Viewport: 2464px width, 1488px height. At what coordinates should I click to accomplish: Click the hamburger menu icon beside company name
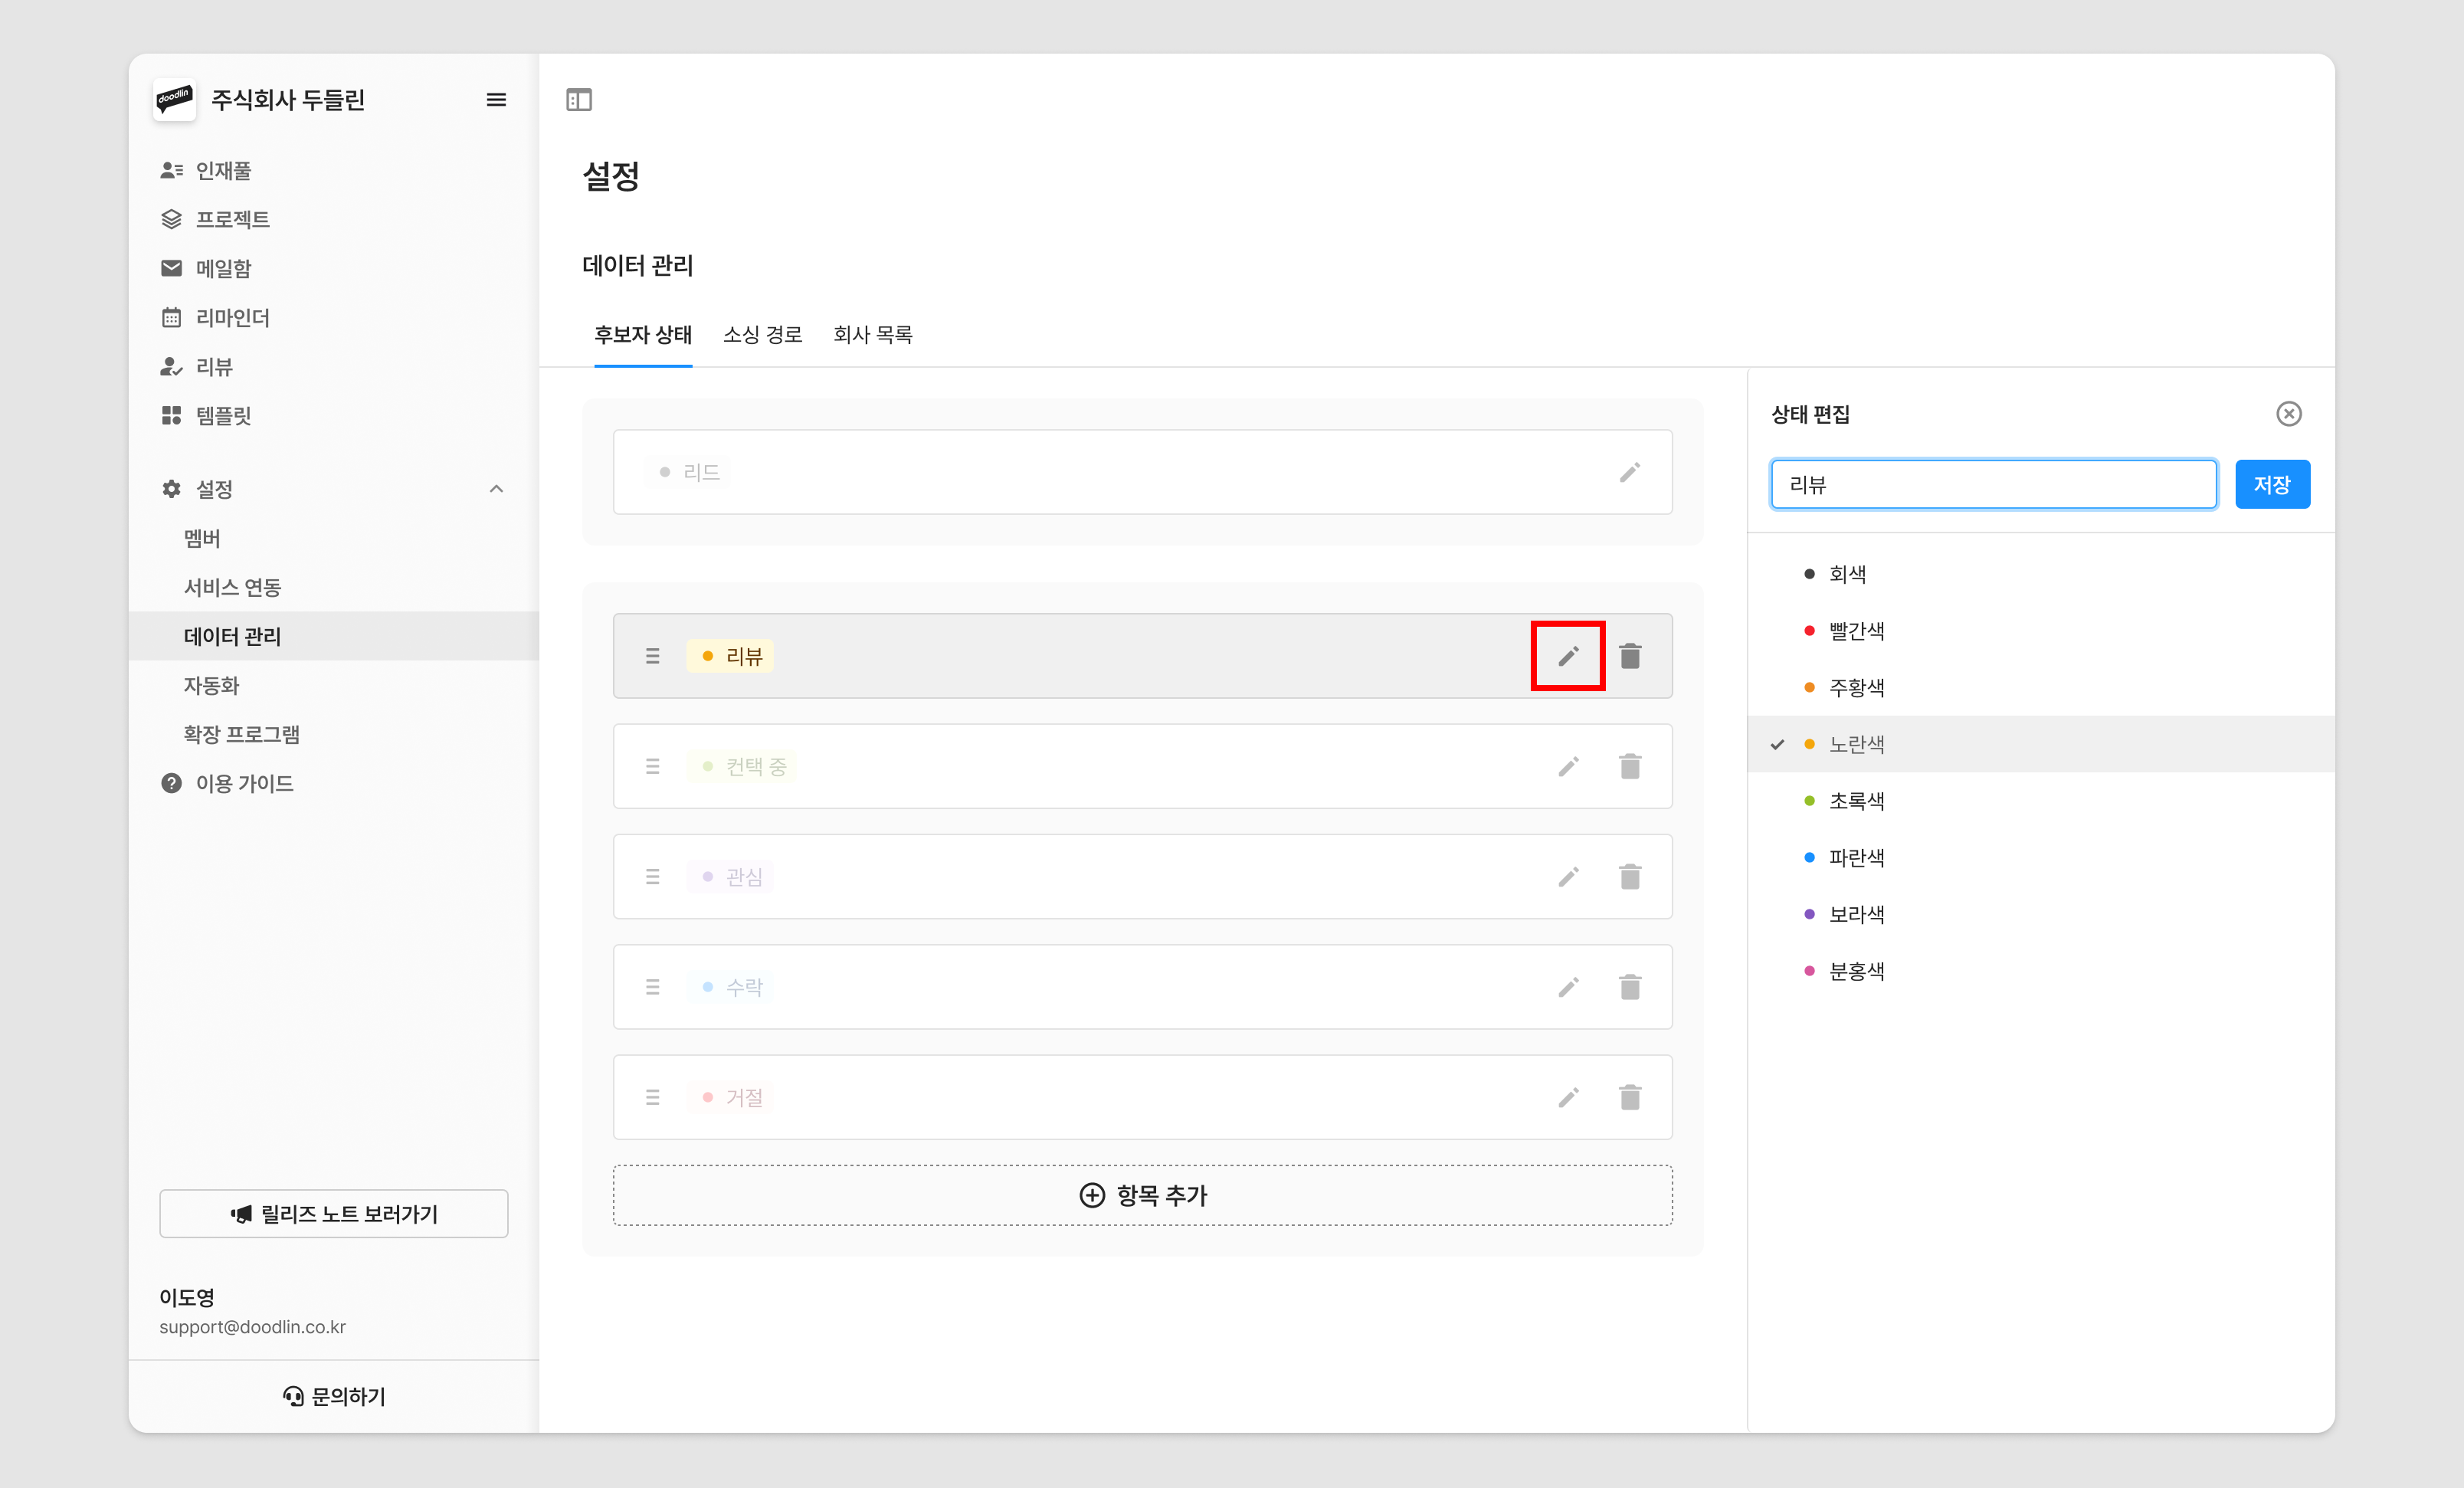(x=496, y=99)
